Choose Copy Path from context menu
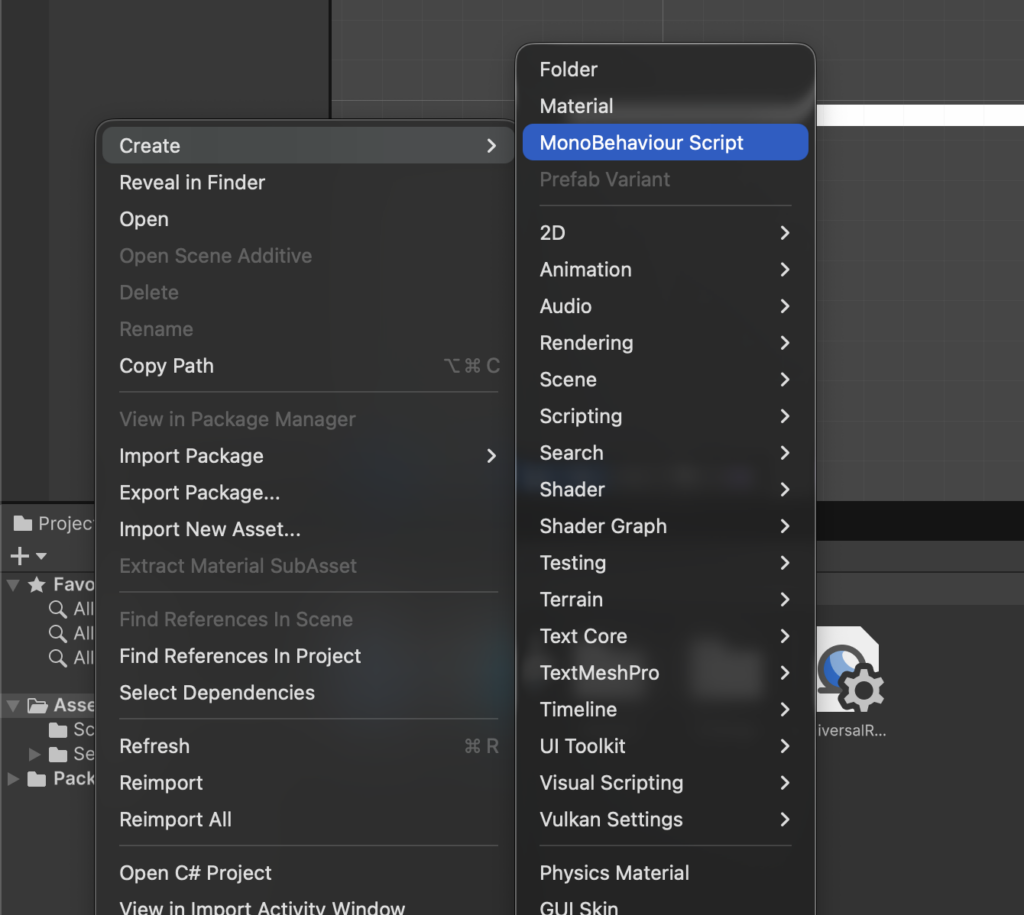Image resolution: width=1024 pixels, height=915 pixels. (166, 366)
